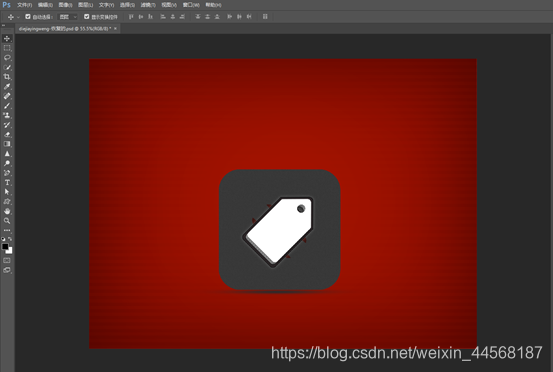Select the Gradient tool
Screen dimensions: 553x372
7,144
